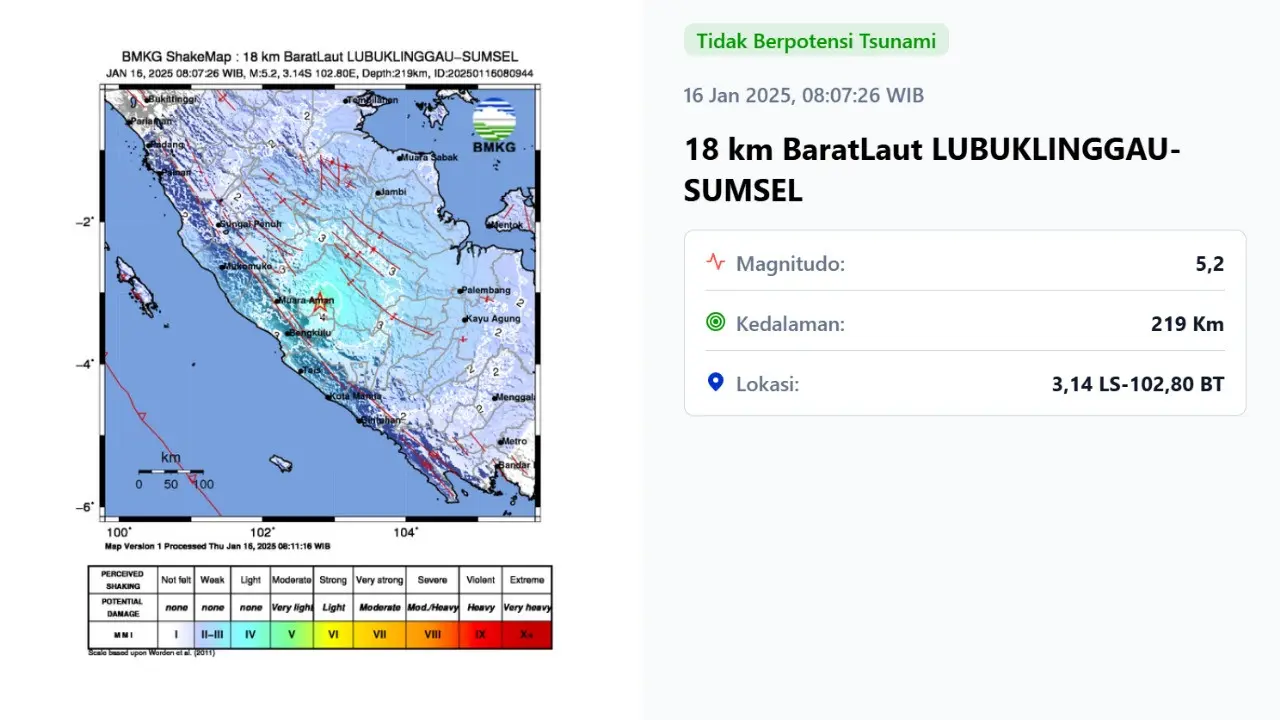This screenshot has width=1280, height=720.
Task: Click the depth value 219 Km
Action: (1187, 324)
